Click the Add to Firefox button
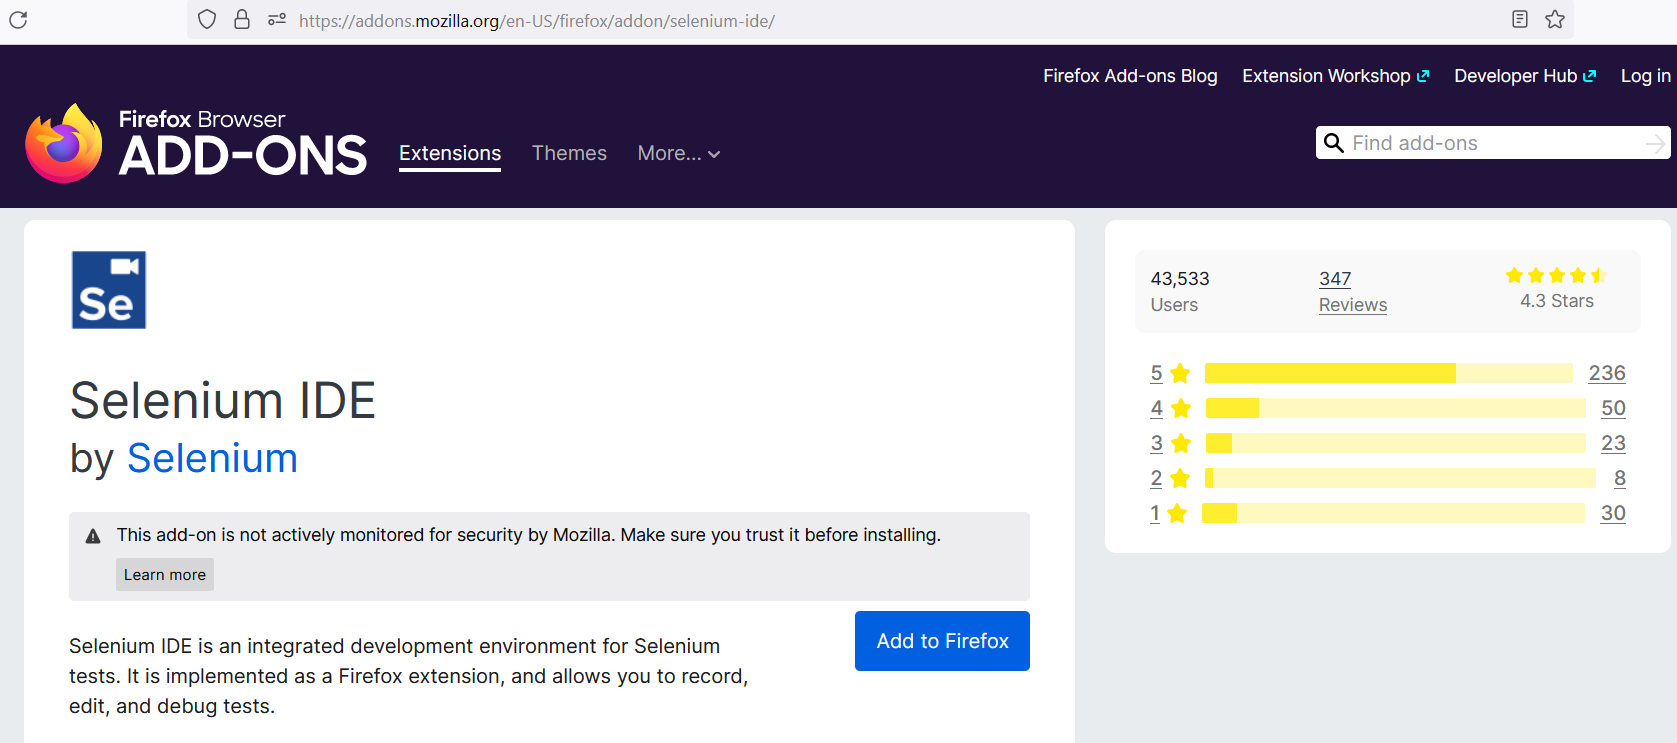 pyautogui.click(x=942, y=641)
